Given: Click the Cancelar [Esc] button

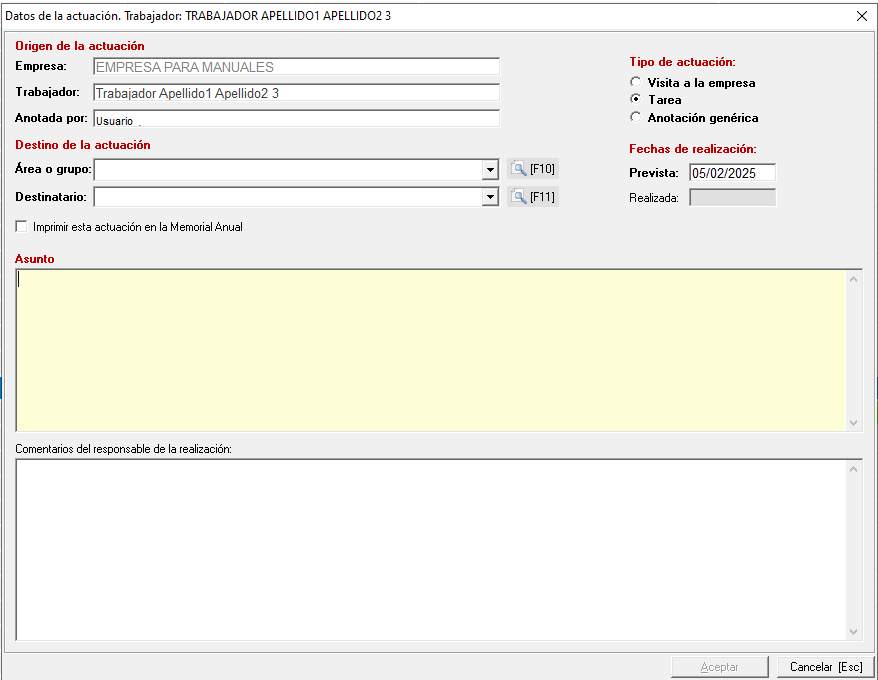Looking at the screenshot, I should coord(826,667).
